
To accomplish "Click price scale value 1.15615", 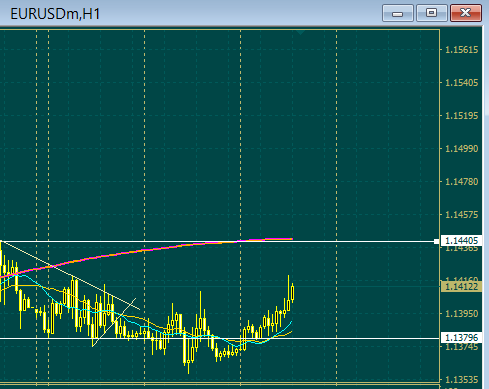I will coord(462,50).
